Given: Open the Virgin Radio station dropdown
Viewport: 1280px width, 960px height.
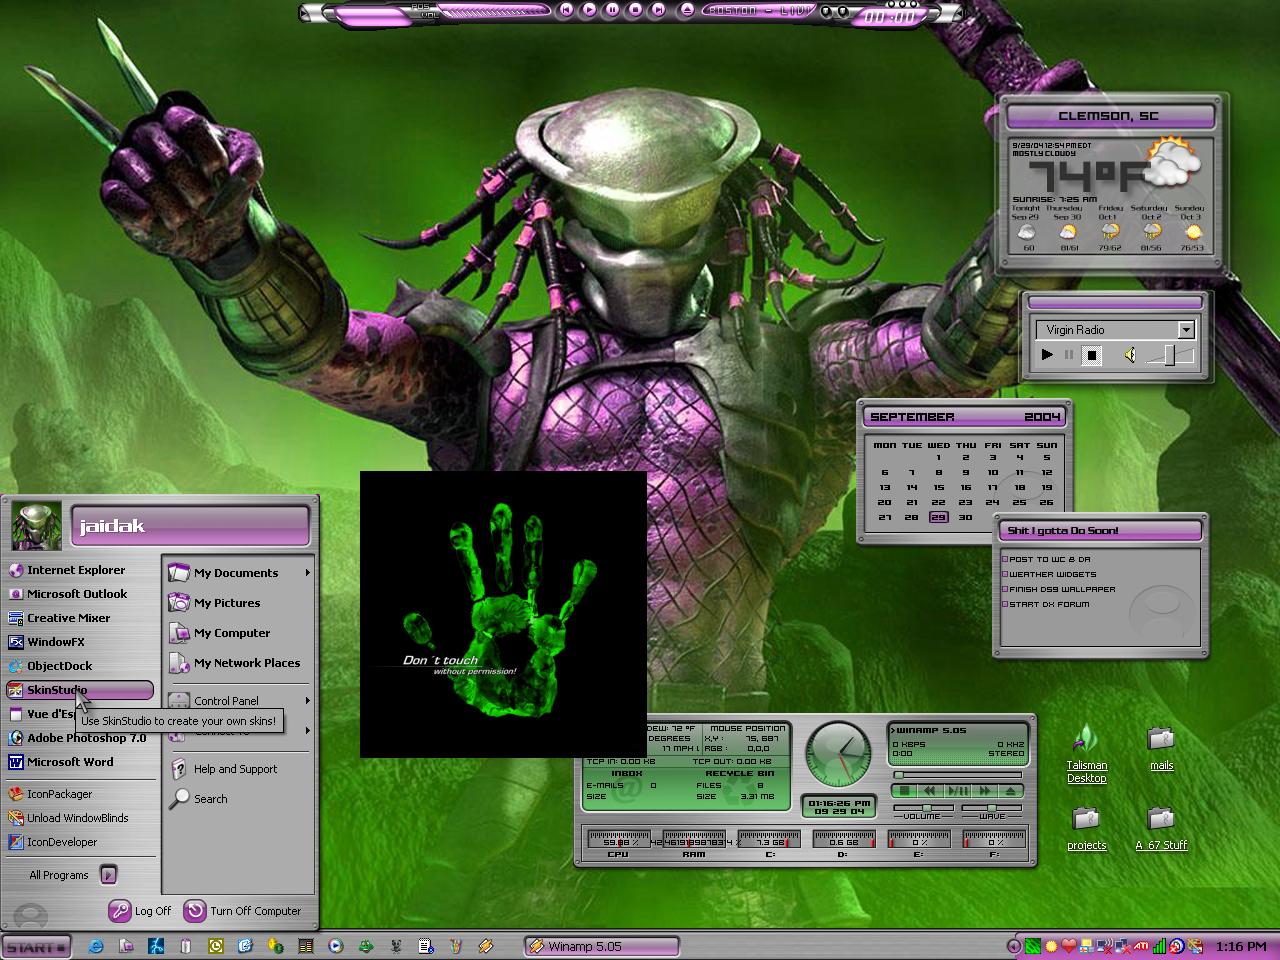Looking at the screenshot, I should [x=1186, y=330].
